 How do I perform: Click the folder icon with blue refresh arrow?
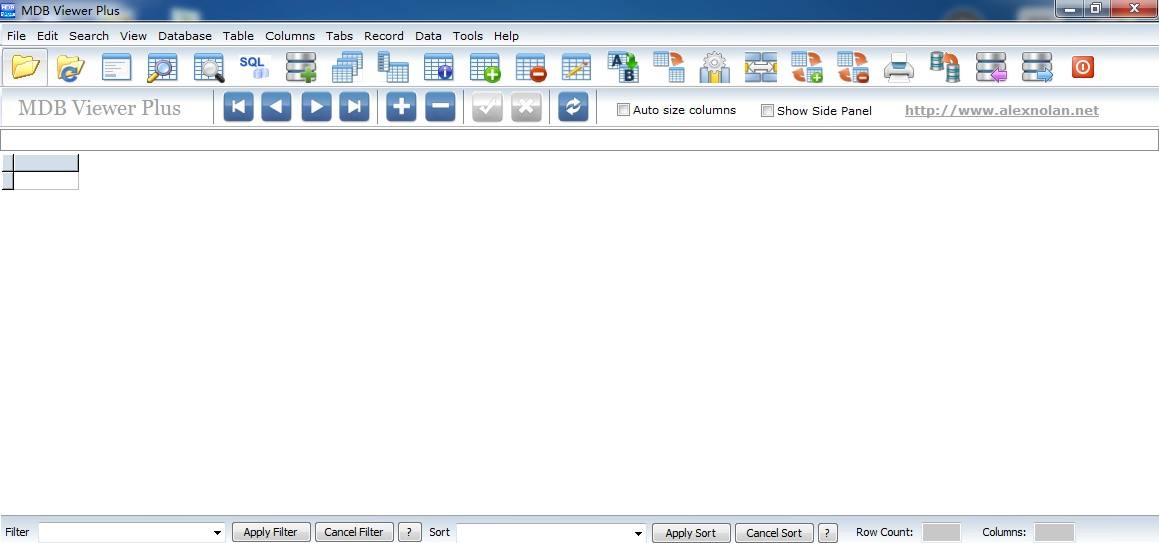pyautogui.click(x=71, y=67)
